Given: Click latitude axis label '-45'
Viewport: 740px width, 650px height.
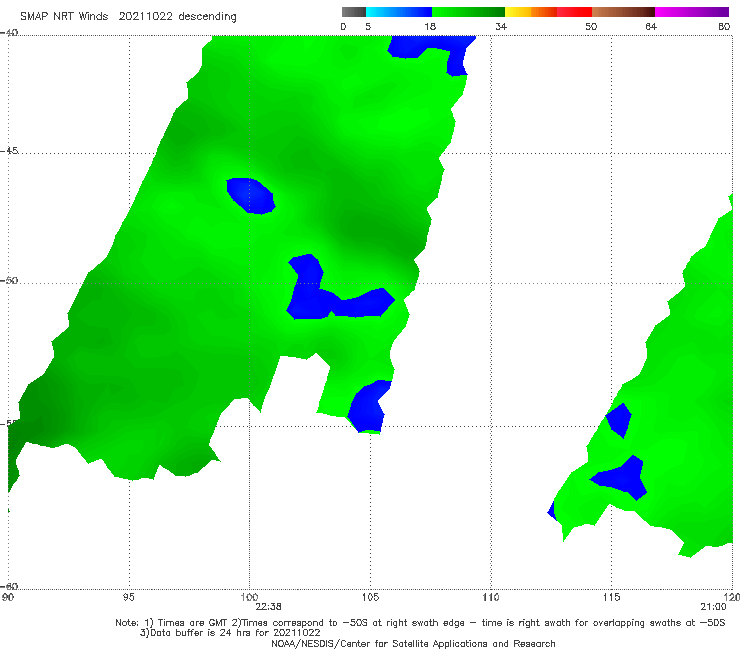Looking at the screenshot, I should click(9, 151).
